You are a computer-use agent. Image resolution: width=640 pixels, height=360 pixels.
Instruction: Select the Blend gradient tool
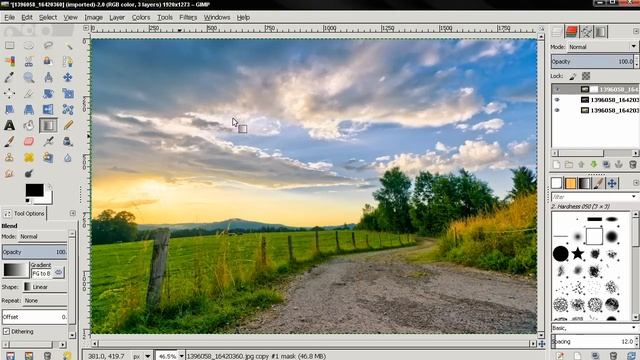[48, 125]
